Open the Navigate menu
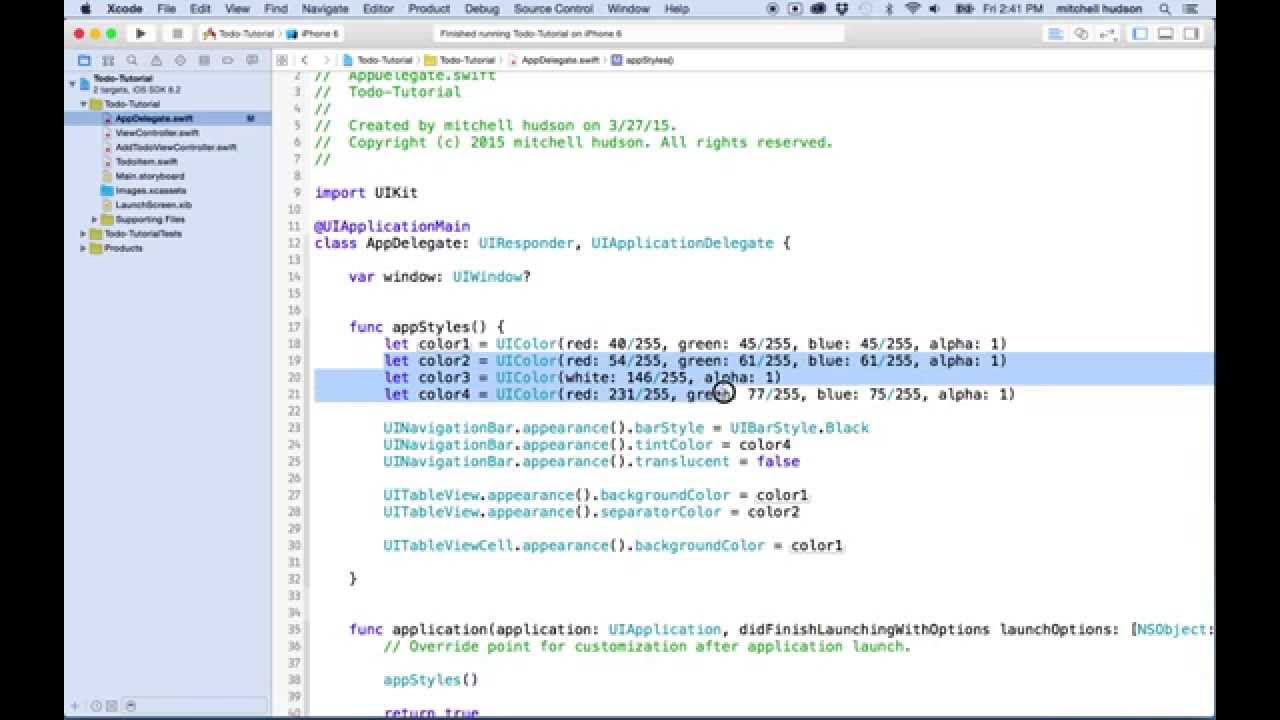The image size is (1280, 720). 325,9
